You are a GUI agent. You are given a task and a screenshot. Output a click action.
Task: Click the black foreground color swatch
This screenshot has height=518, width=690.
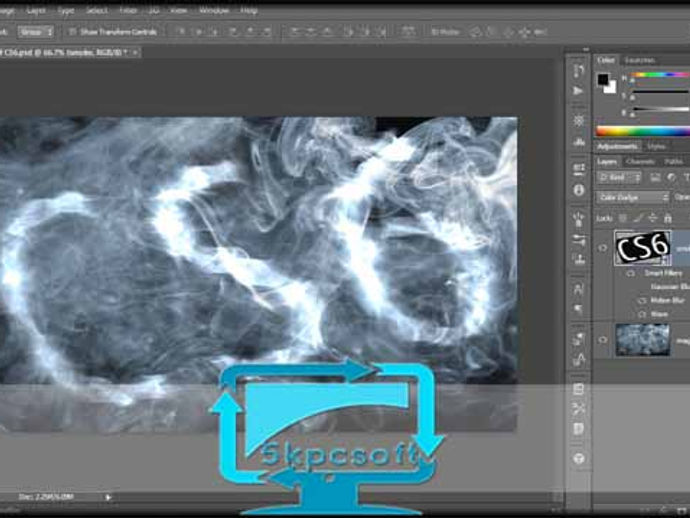[x=603, y=80]
